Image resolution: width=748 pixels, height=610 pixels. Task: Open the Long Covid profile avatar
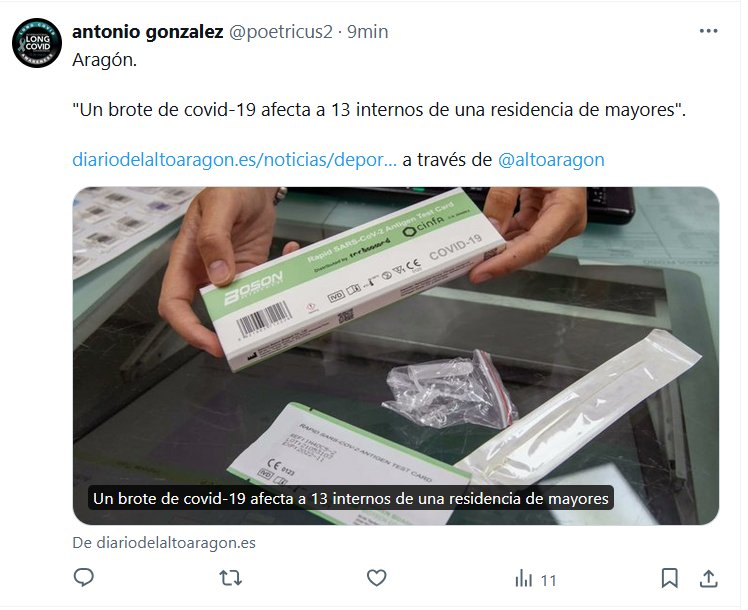click(37, 43)
